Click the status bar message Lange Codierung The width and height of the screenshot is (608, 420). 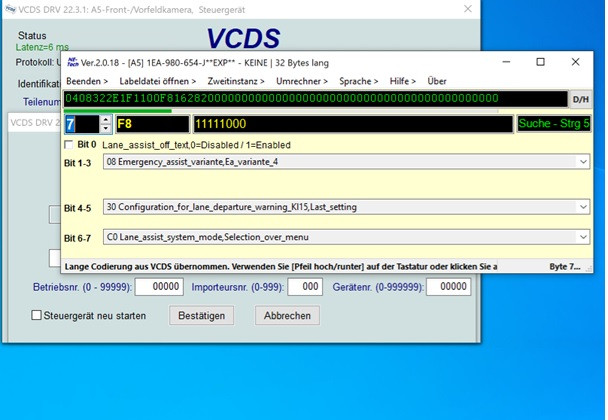click(x=281, y=266)
